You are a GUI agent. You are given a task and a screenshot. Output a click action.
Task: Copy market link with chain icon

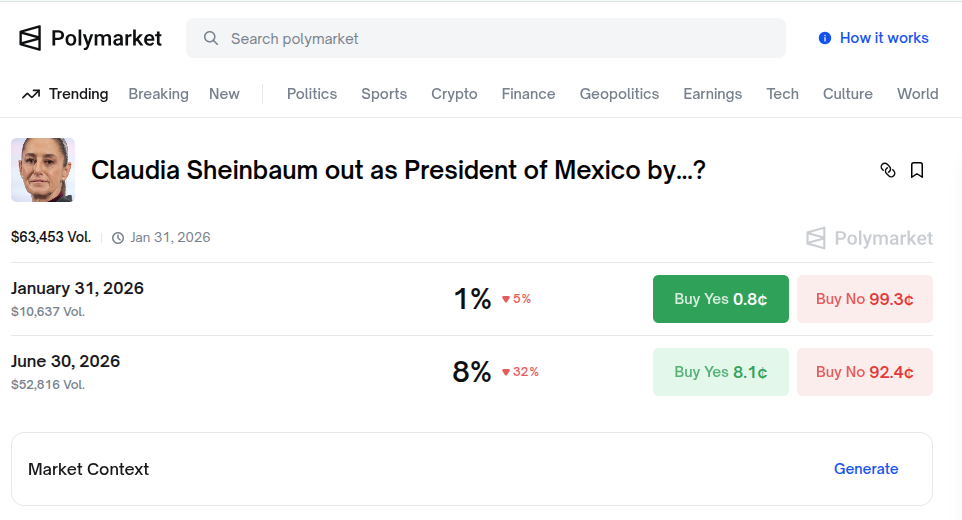click(x=887, y=170)
